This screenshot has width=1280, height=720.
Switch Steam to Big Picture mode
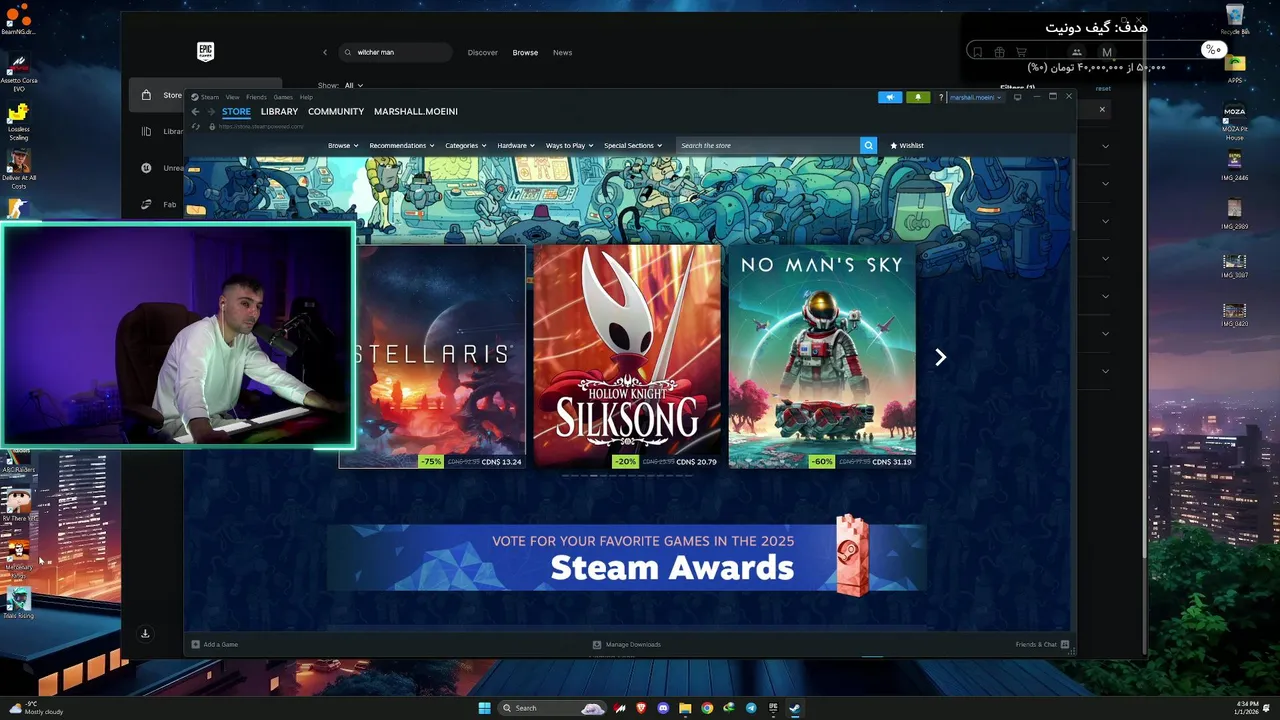point(1017,97)
